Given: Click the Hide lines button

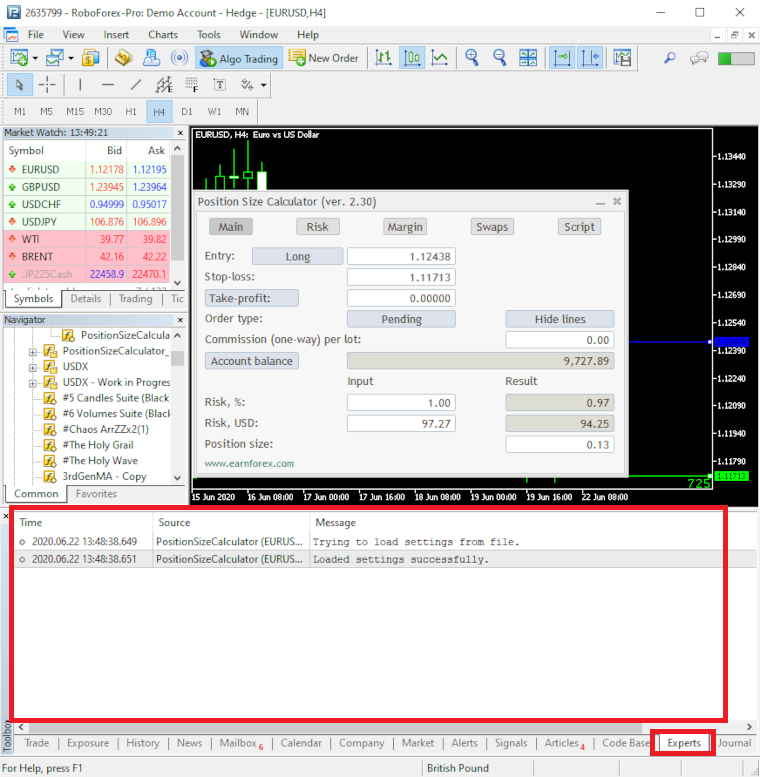Looking at the screenshot, I should coord(560,319).
